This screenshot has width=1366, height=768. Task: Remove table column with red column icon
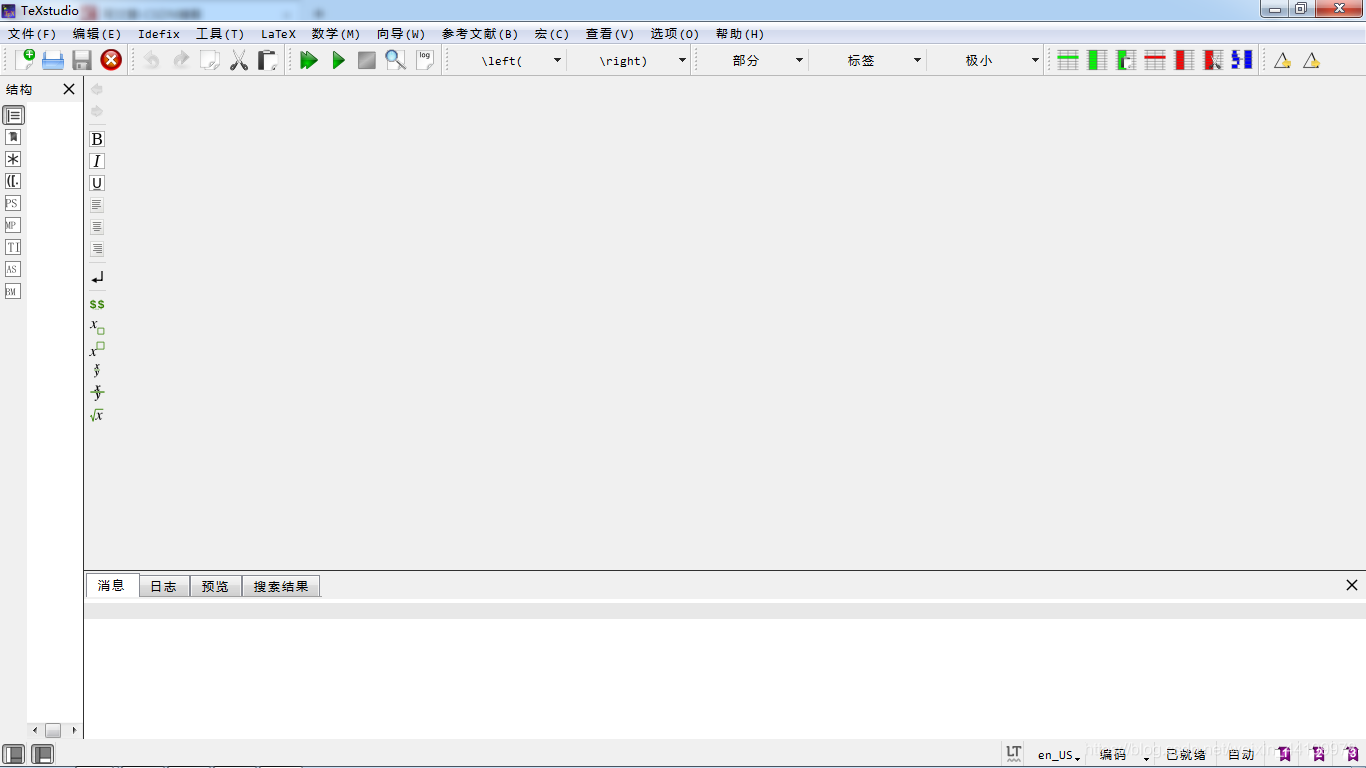pyautogui.click(x=1184, y=60)
